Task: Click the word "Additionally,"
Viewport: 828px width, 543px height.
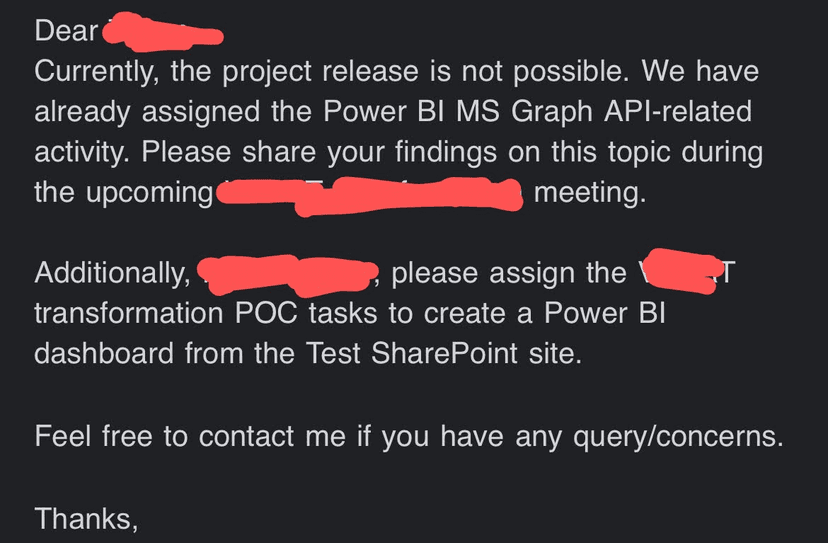Action: tap(112, 272)
